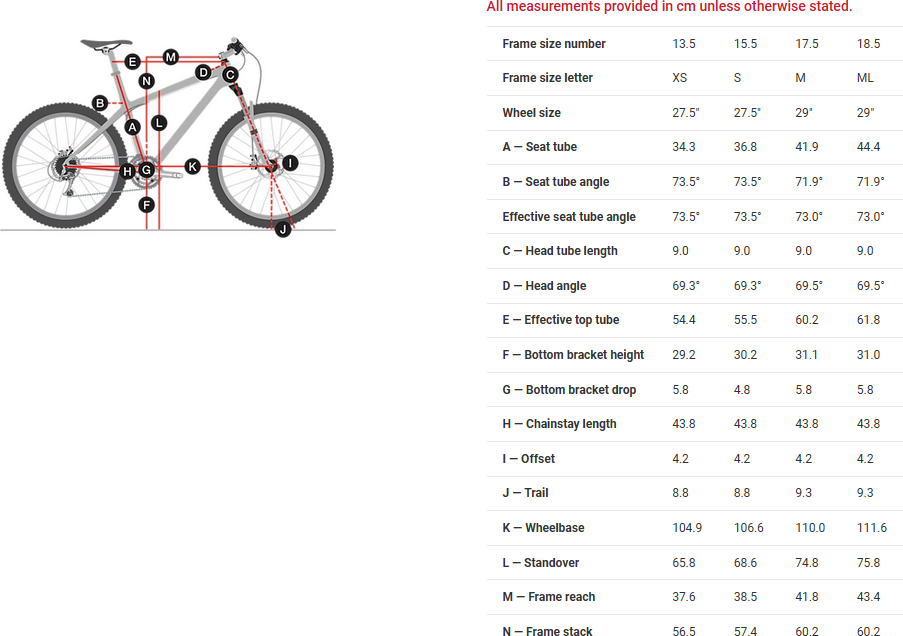Image resolution: width=903 pixels, height=636 pixels.
Task: Select the G marker at the bottom bracket
Action: [146, 170]
